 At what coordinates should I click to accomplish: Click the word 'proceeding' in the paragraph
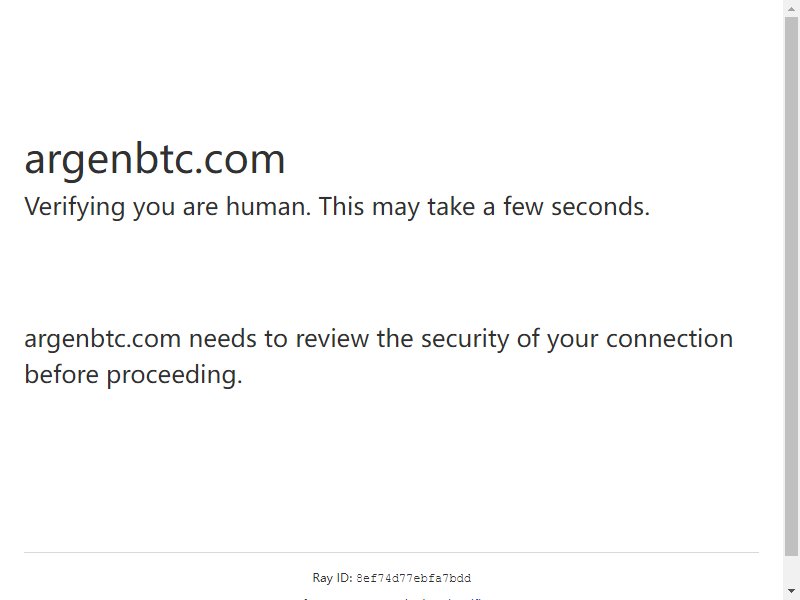pos(174,375)
